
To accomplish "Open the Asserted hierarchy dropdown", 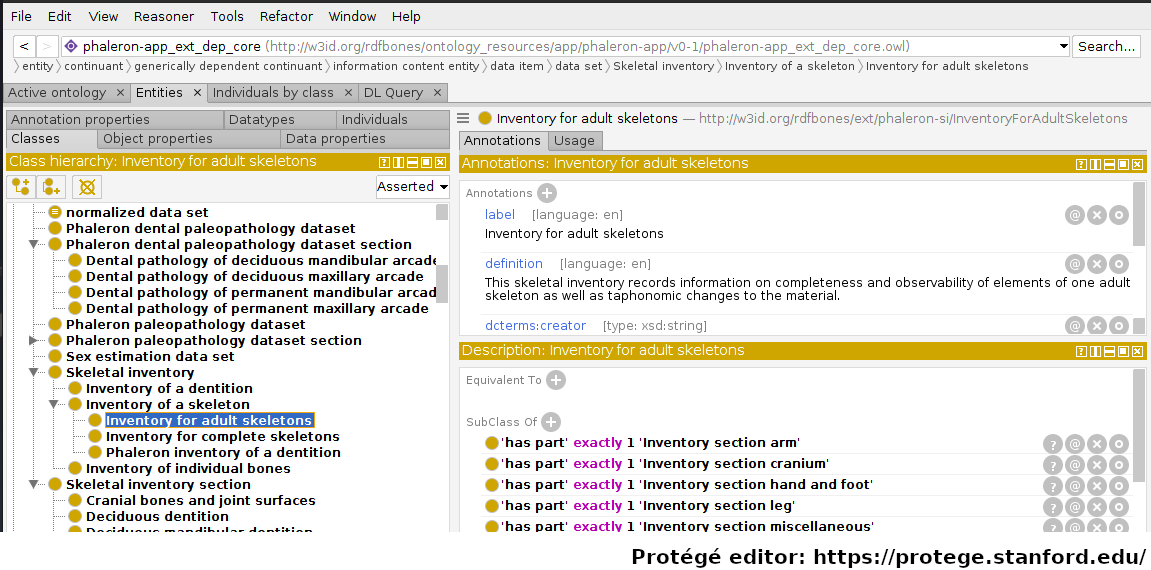I will (x=413, y=187).
